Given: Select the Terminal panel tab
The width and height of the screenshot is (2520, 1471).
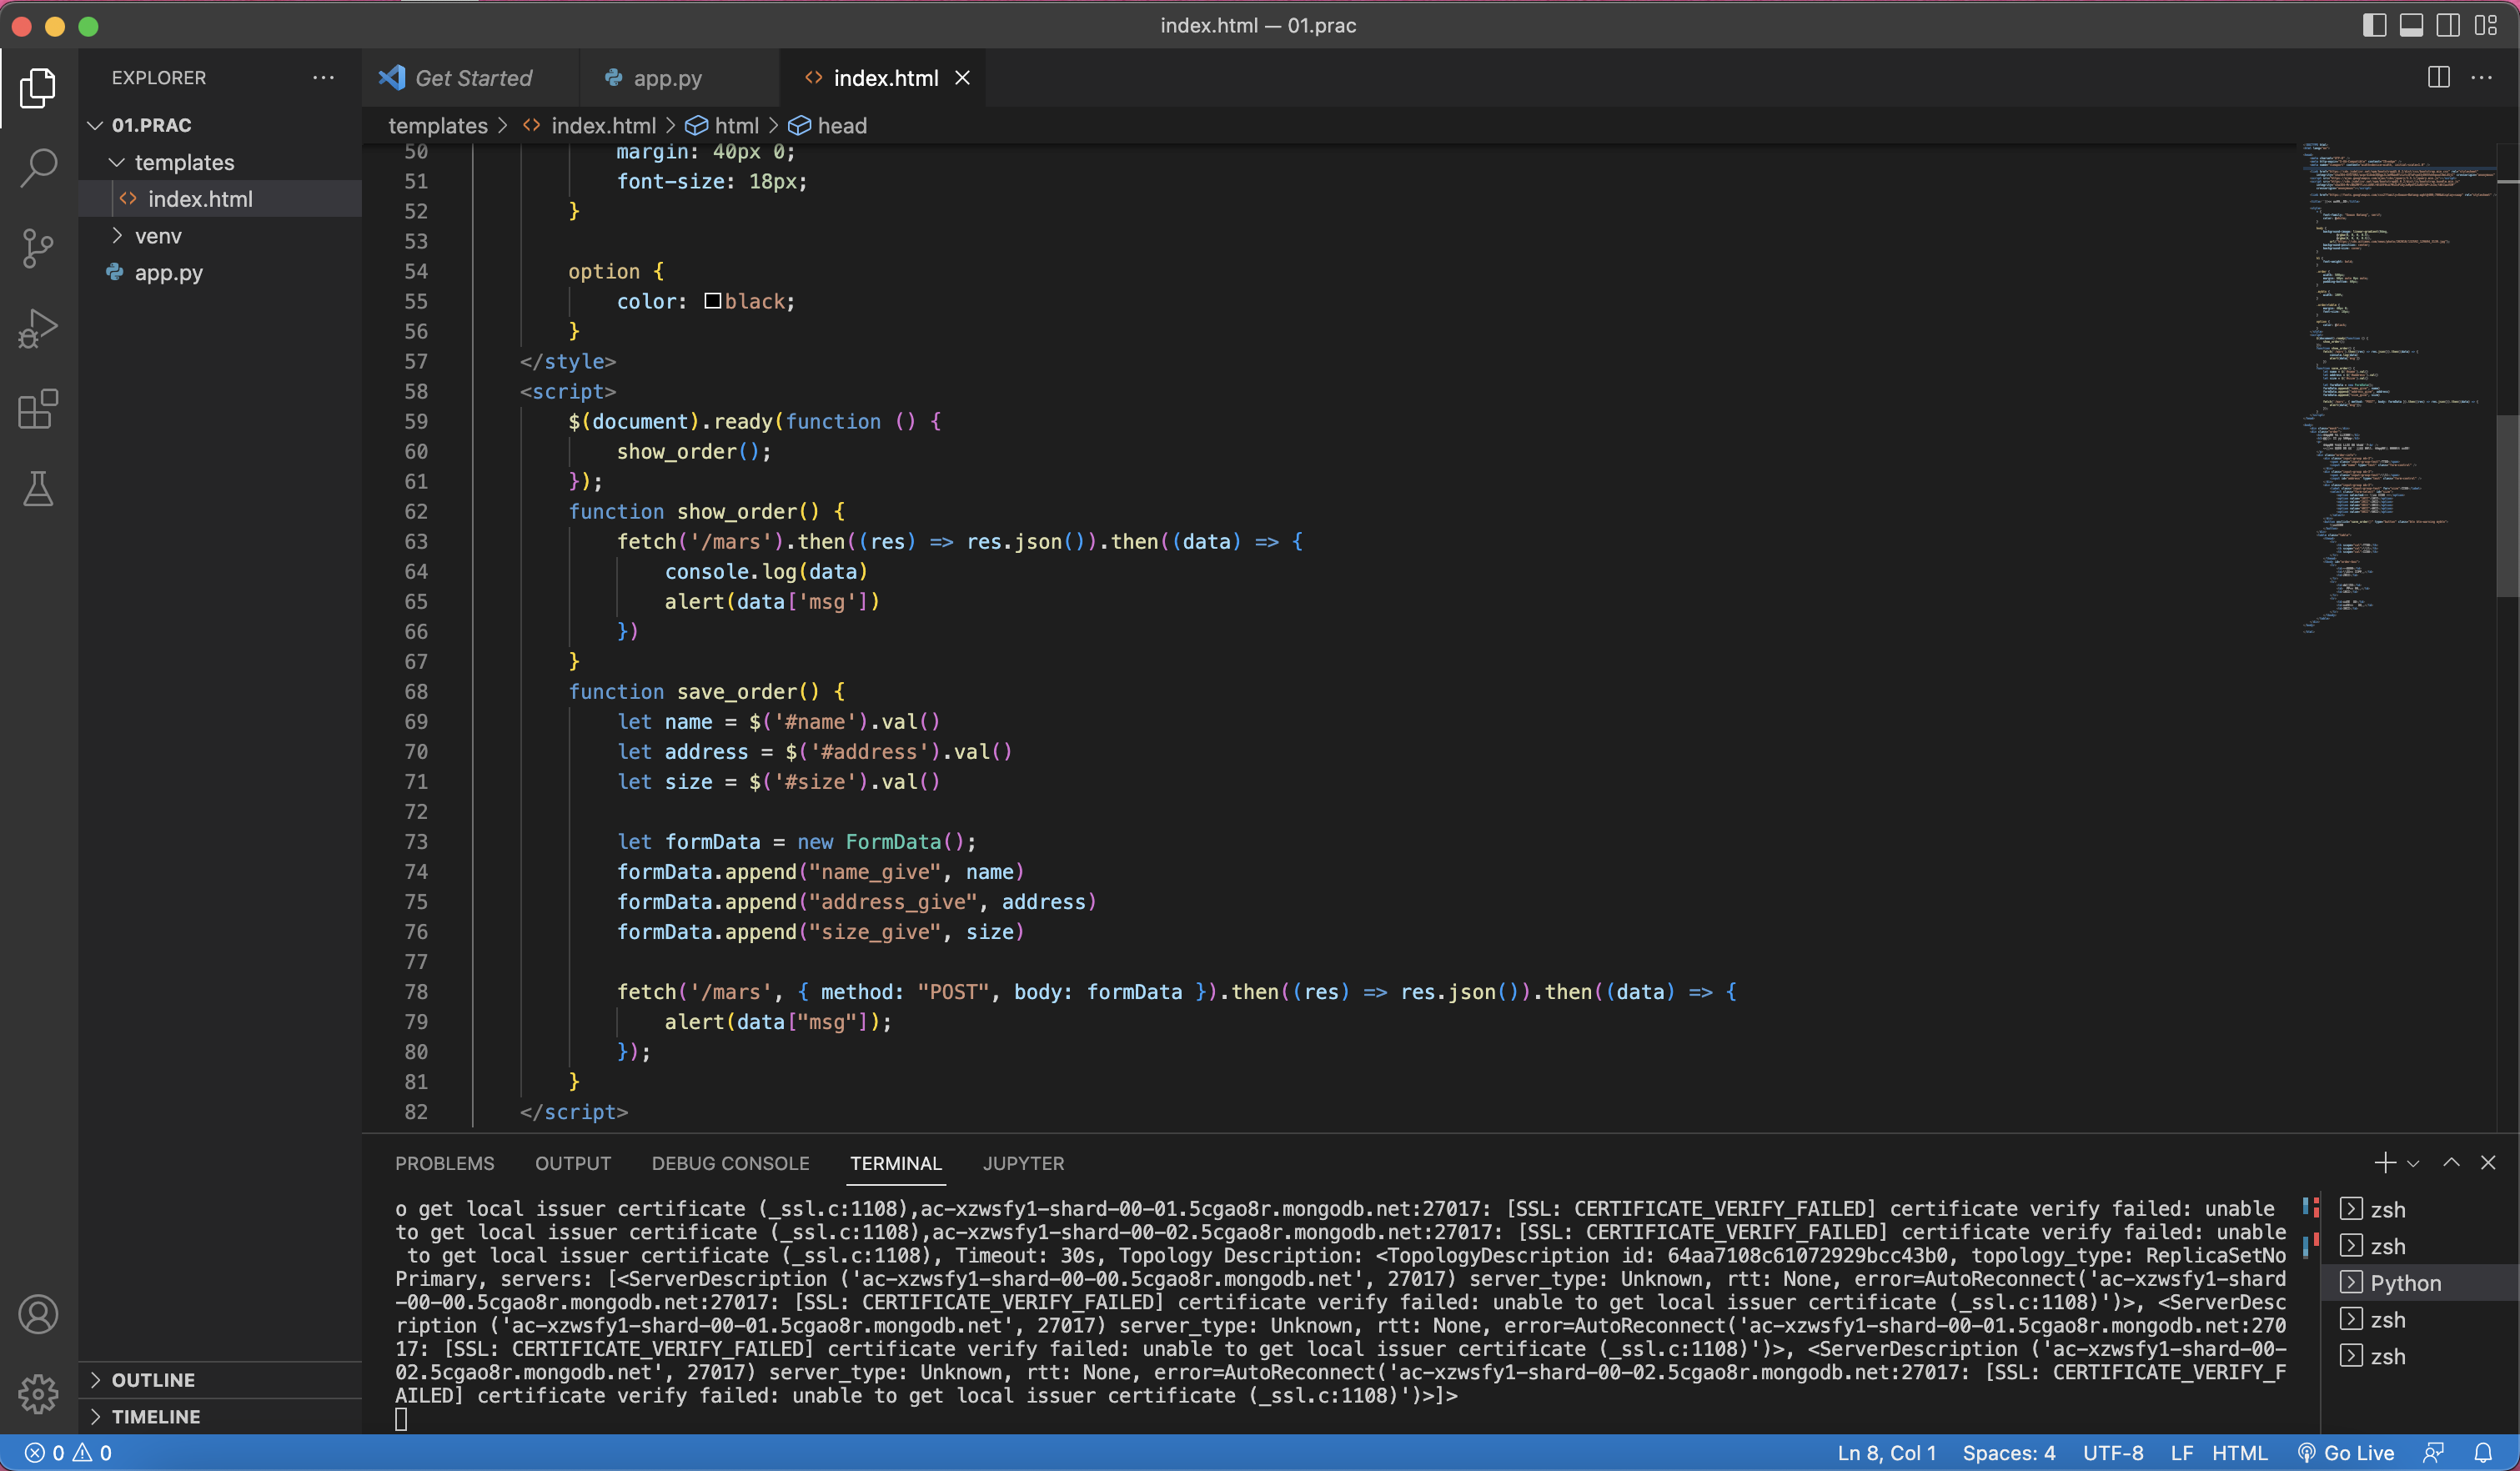Looking at the screenshot, I should [896, 1163].
